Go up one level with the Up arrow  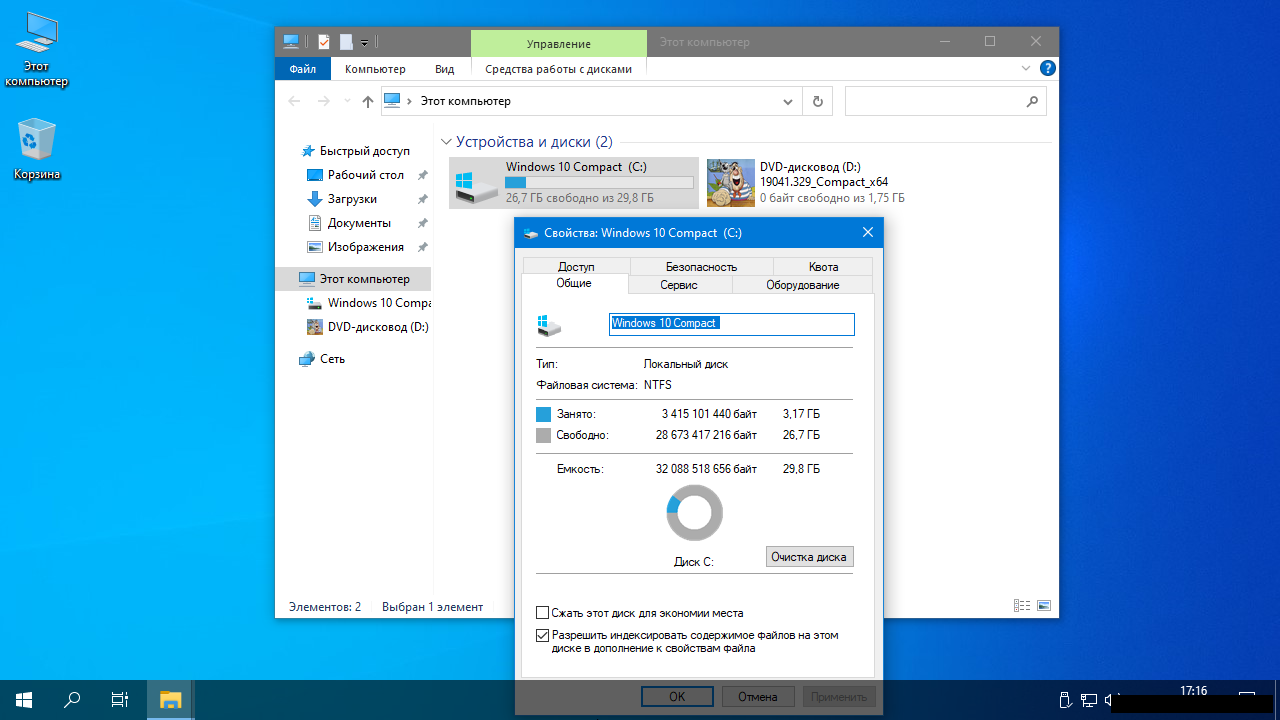point(368,101)
